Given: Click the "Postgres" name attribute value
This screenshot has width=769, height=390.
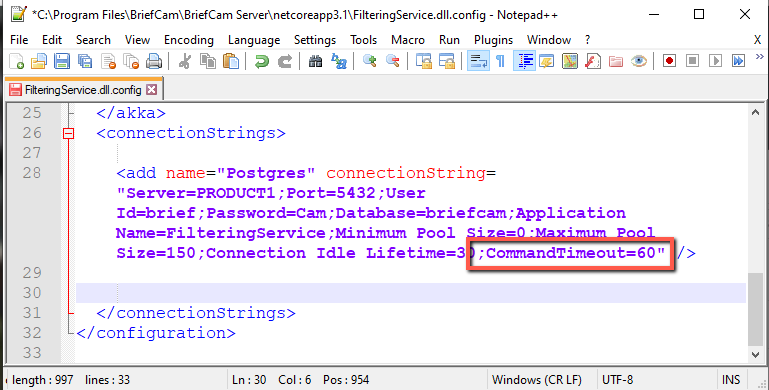Looking at the screenshot, I should (265, 173).
